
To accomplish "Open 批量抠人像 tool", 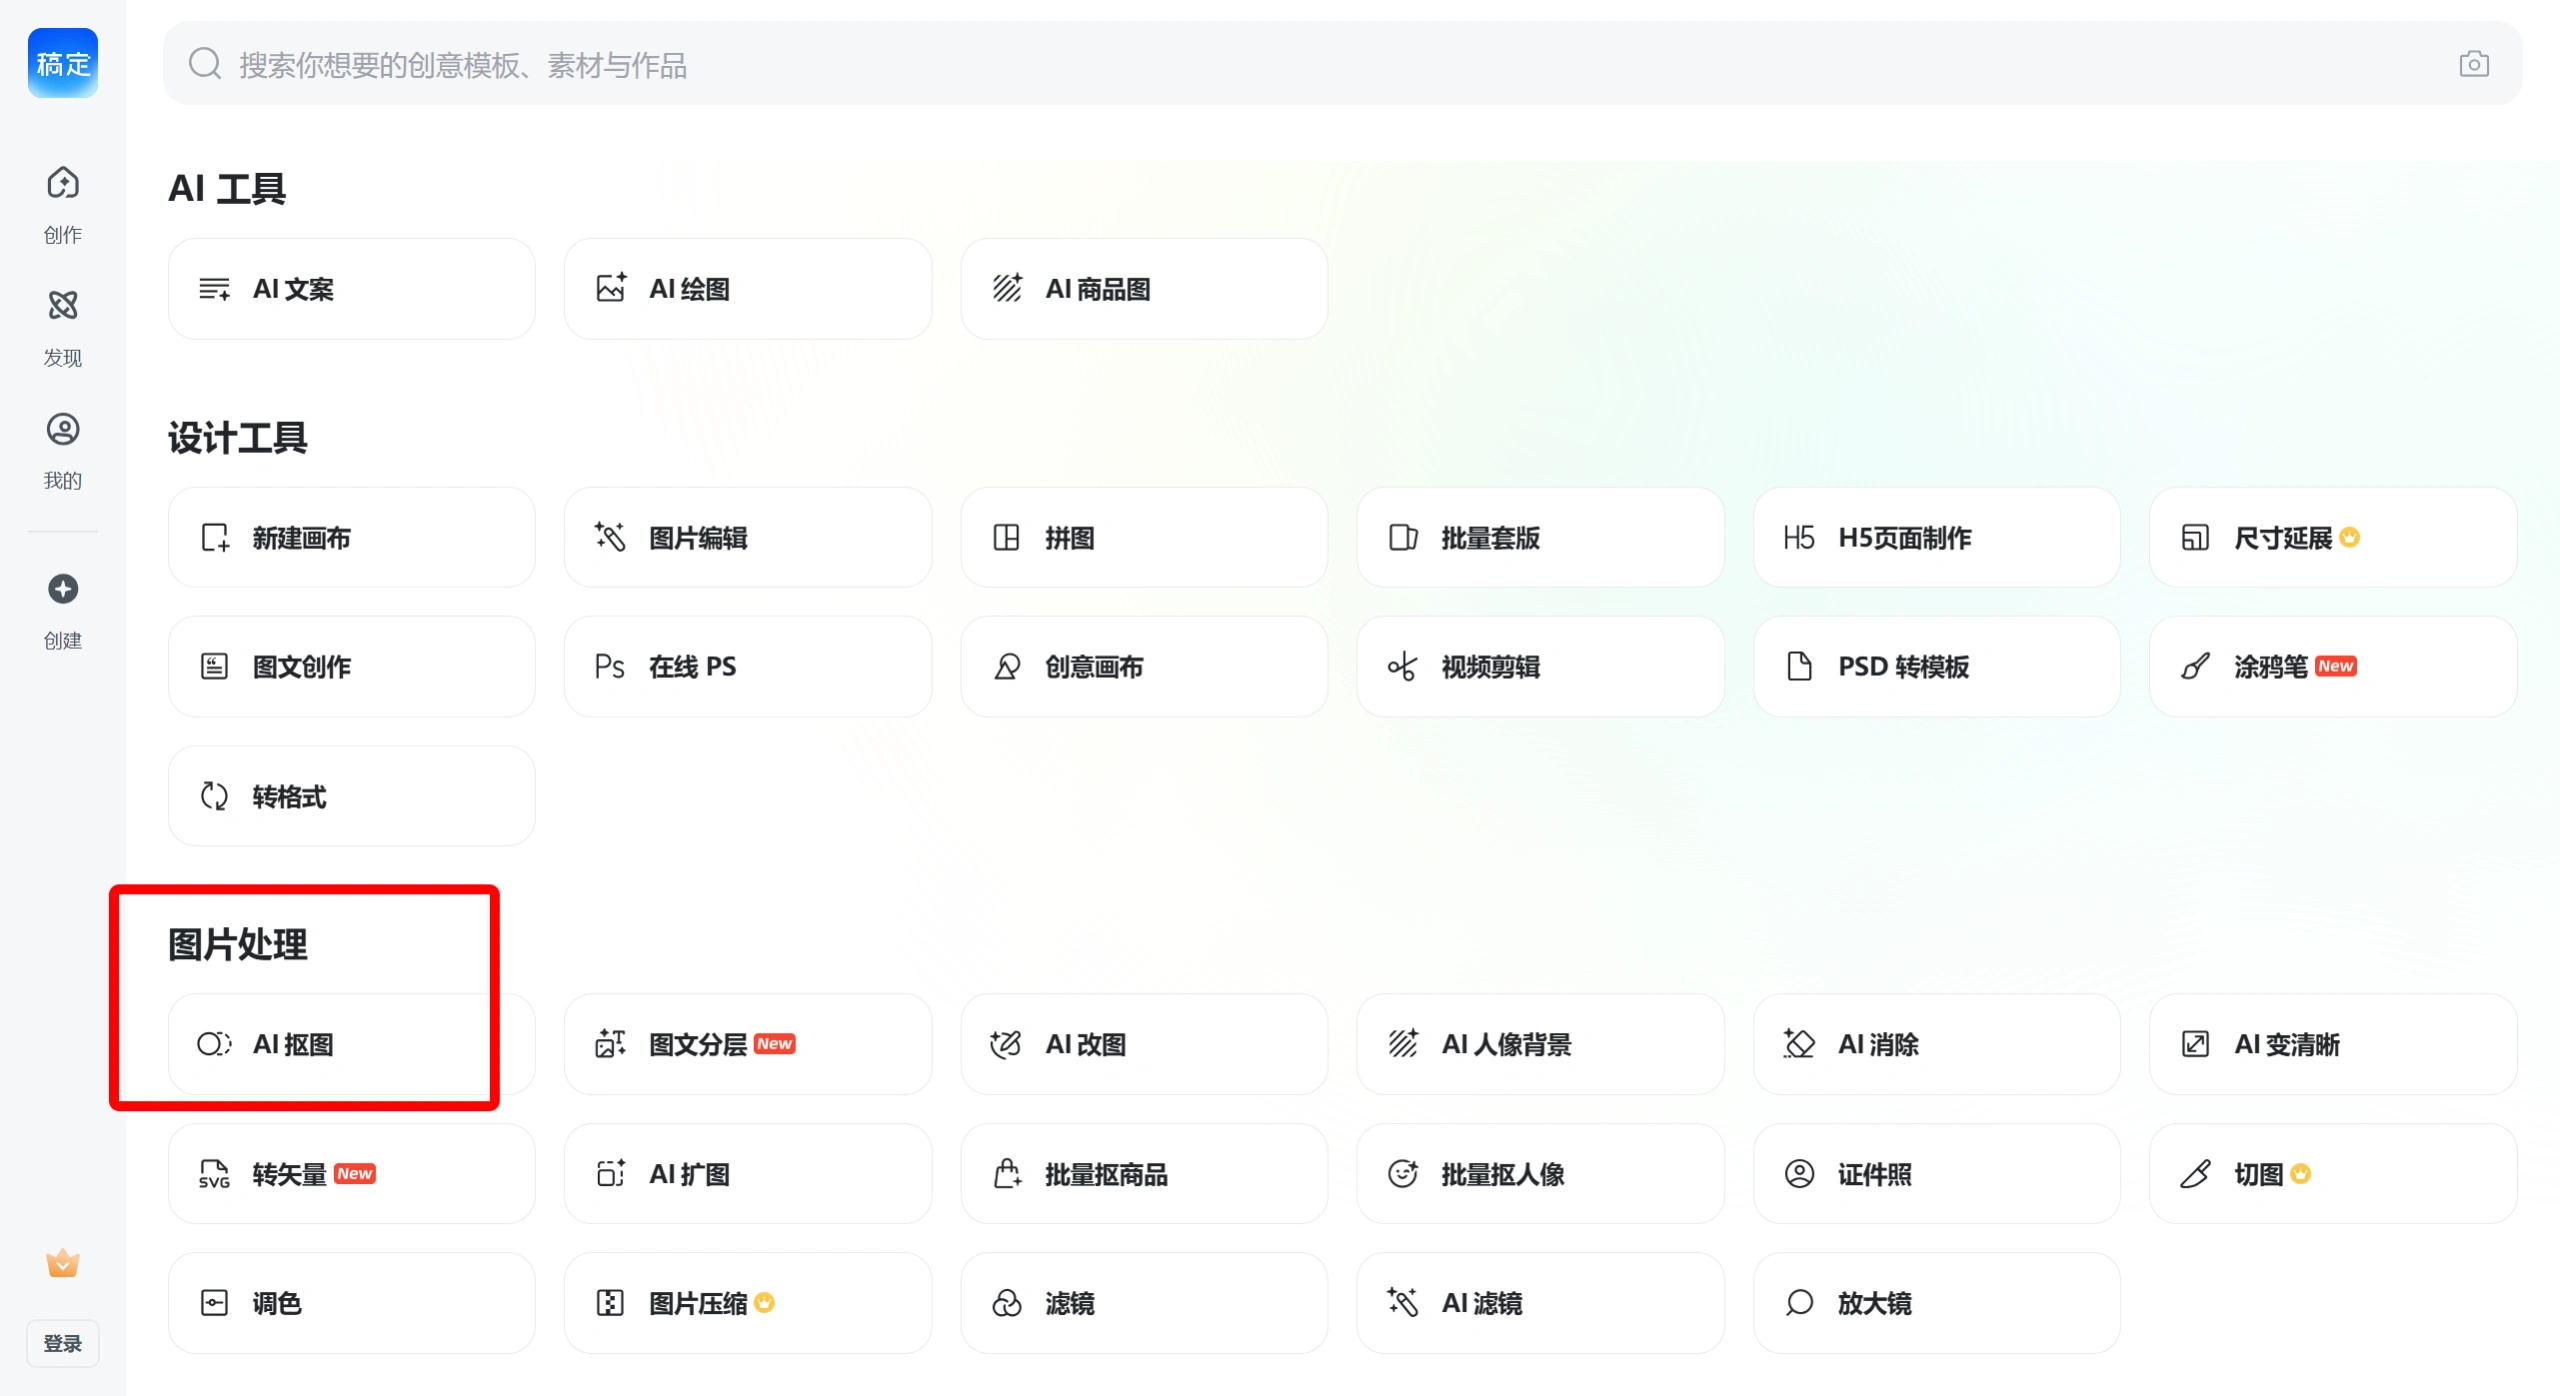I will tap(1541, 1174).
